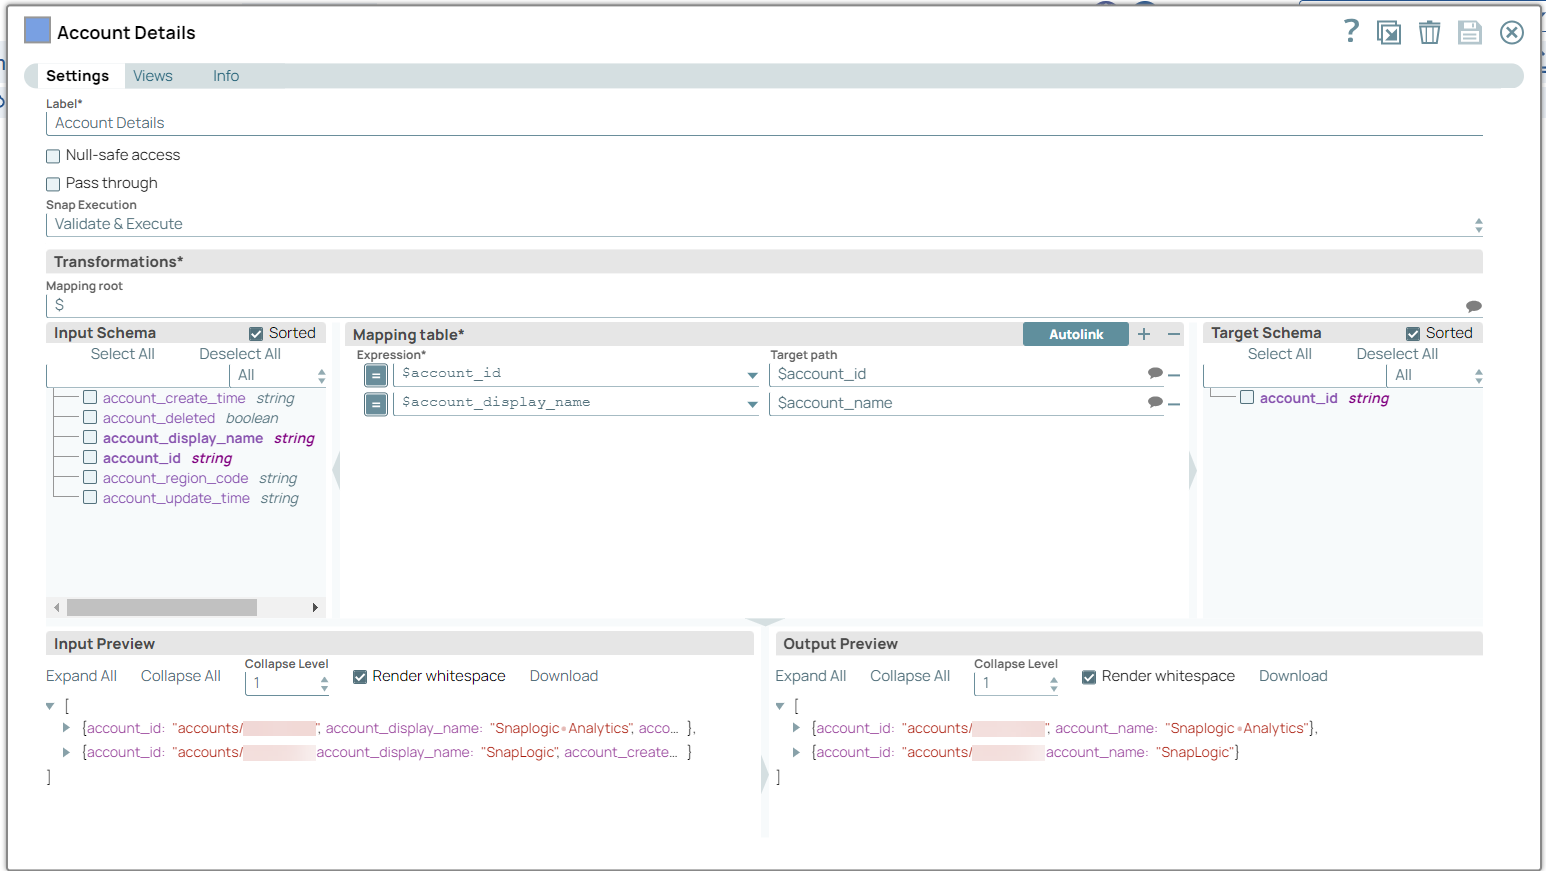Toggle expression mode on the $account_id row
Screen dimensions: 1546x871
click(x=375, y=373)
